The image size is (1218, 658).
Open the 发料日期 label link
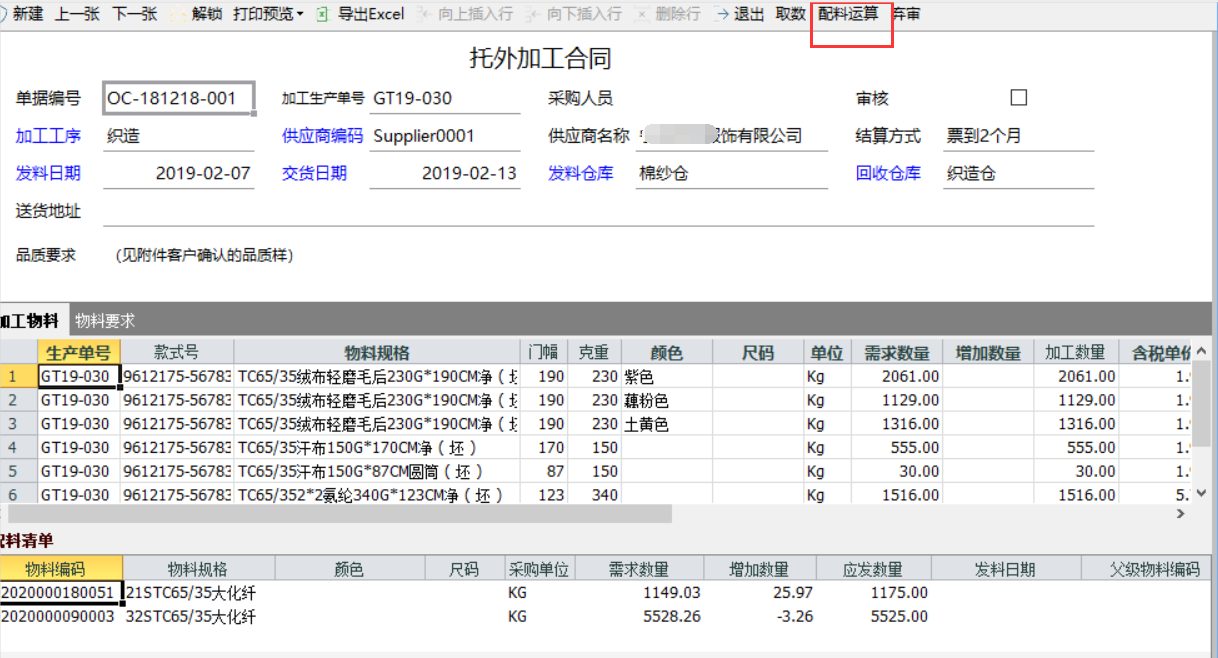click(48, 173)
